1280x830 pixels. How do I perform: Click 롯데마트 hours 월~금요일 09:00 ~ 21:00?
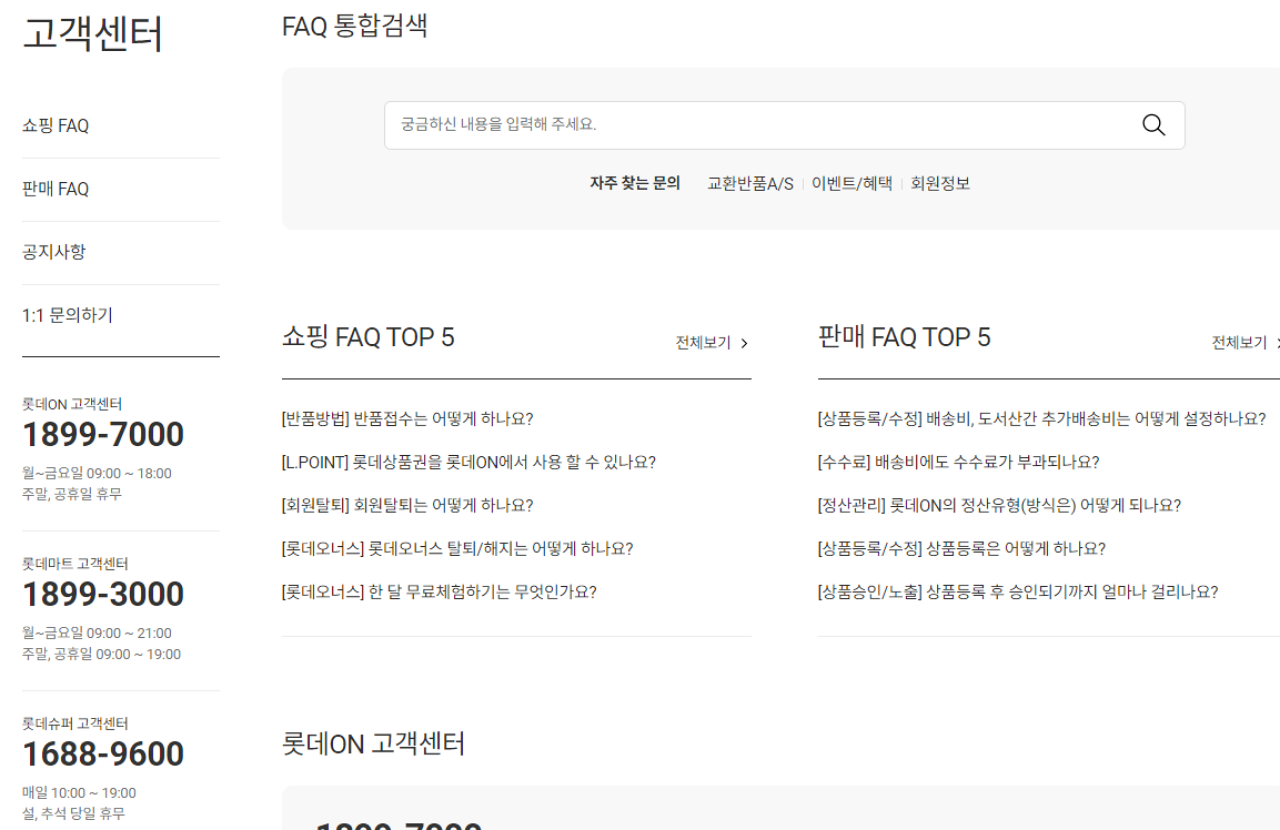coord(97,633)
